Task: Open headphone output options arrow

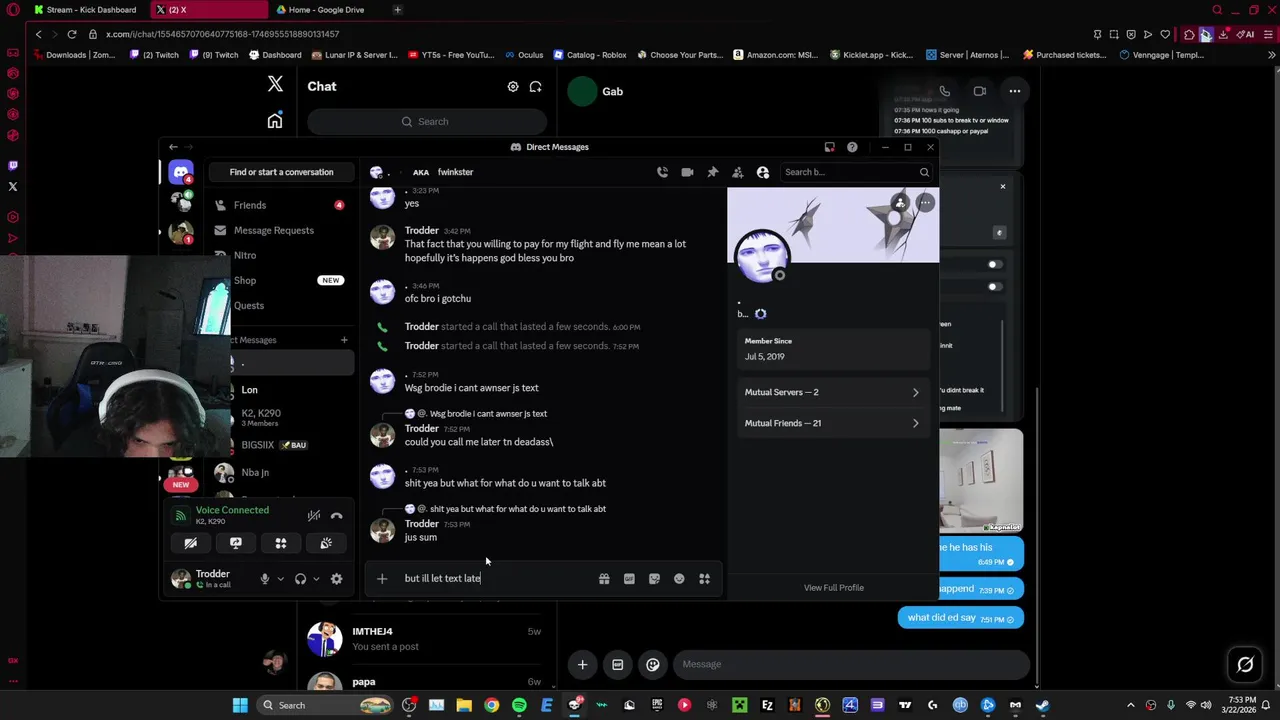Action: click(316, 579)
